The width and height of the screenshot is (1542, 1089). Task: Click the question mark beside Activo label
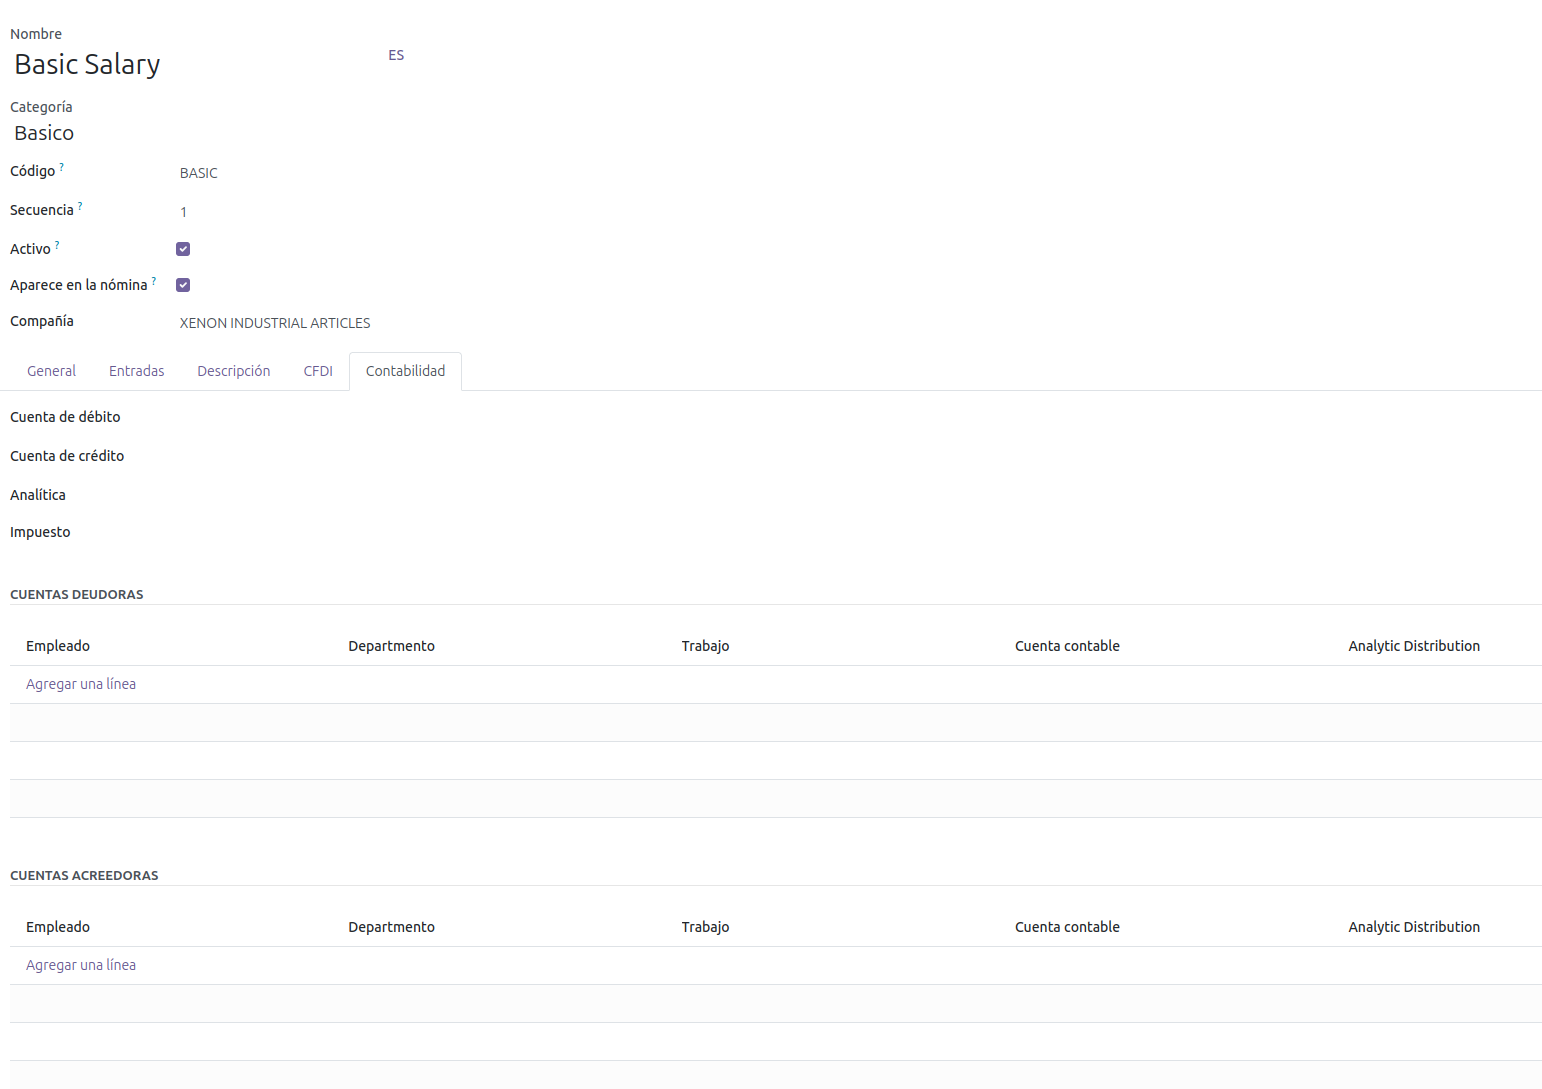tap(57, 245)
